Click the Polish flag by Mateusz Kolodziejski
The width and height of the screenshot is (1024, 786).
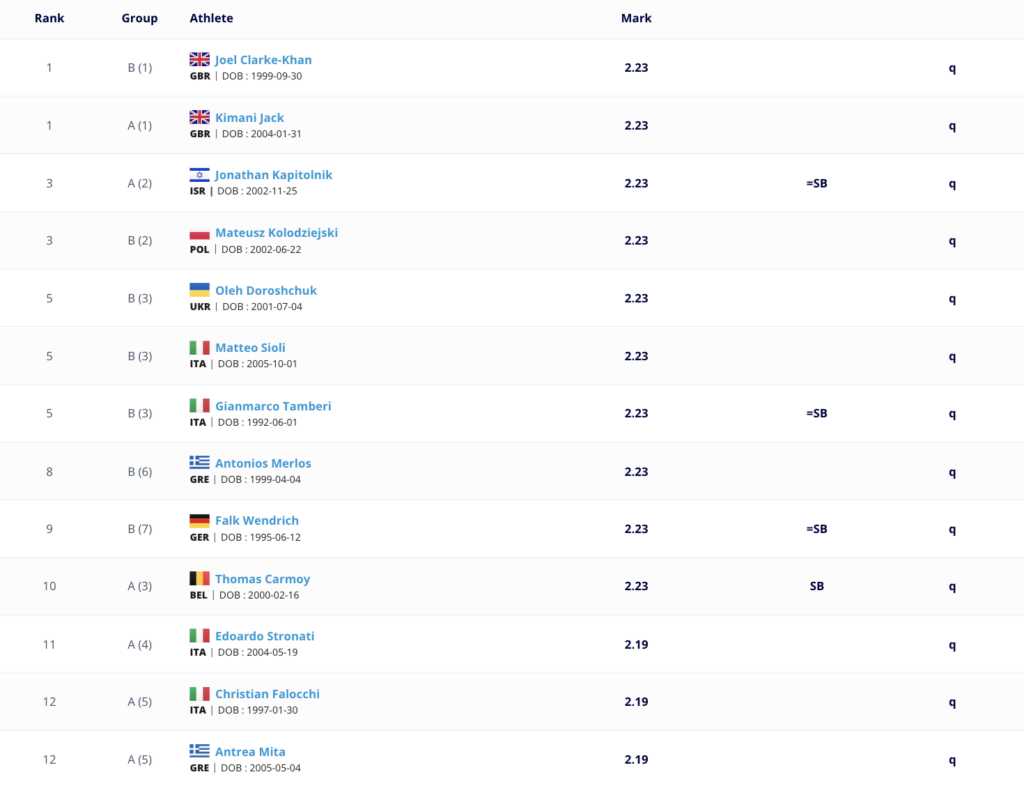(x=199, y=232)
